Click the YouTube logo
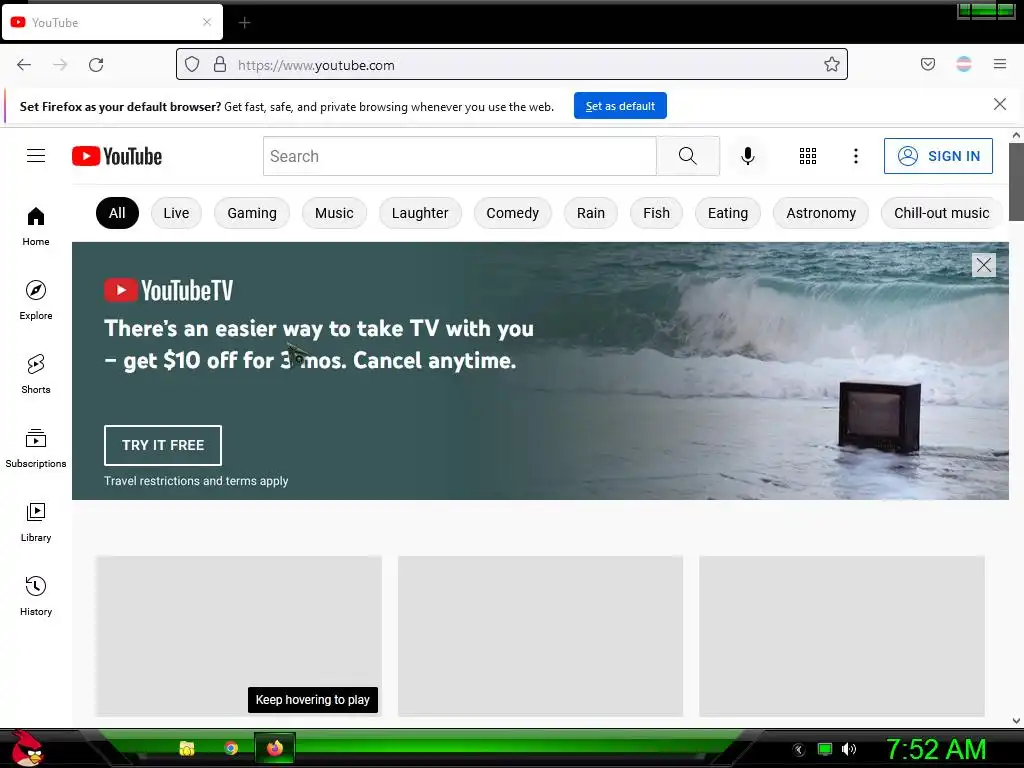Screen dimensions: 1024x768 117,156
